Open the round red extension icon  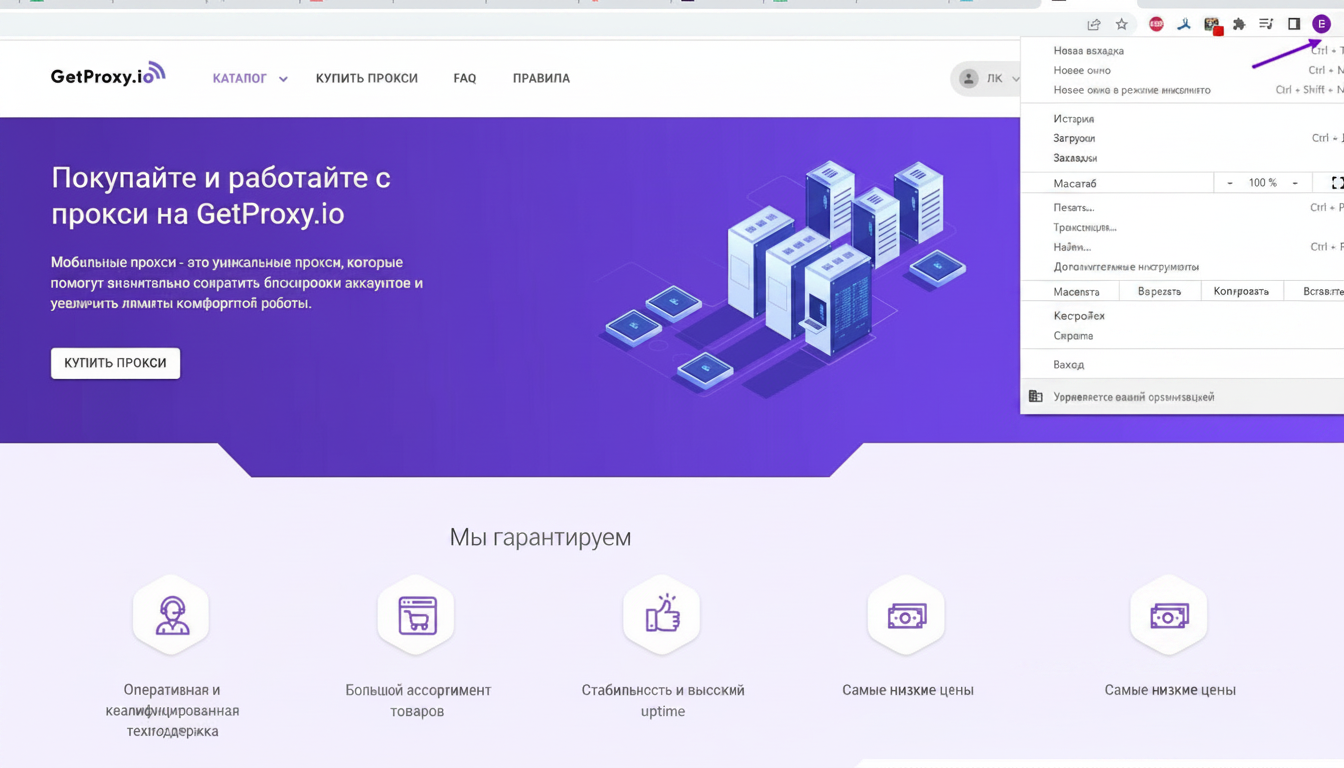point(1156,24)
